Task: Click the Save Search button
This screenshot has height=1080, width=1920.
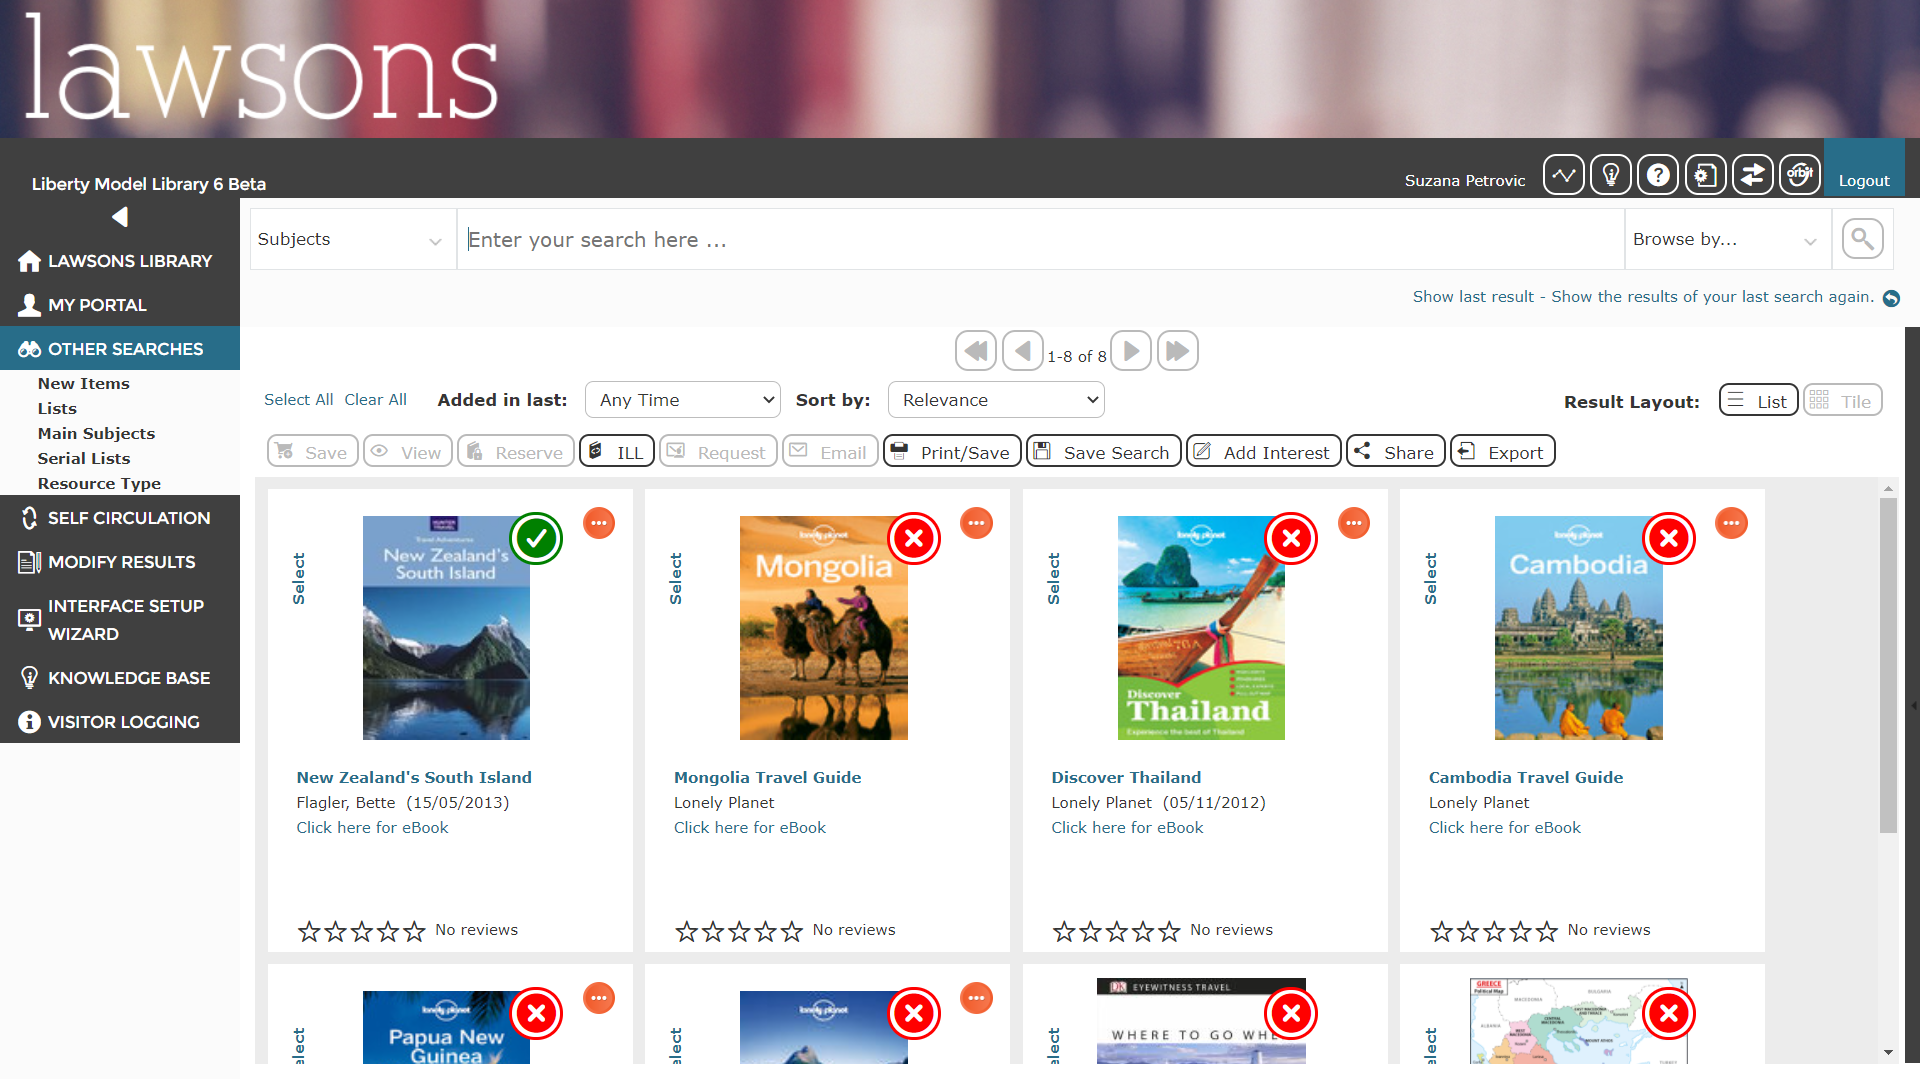Action: point(1102,451)
